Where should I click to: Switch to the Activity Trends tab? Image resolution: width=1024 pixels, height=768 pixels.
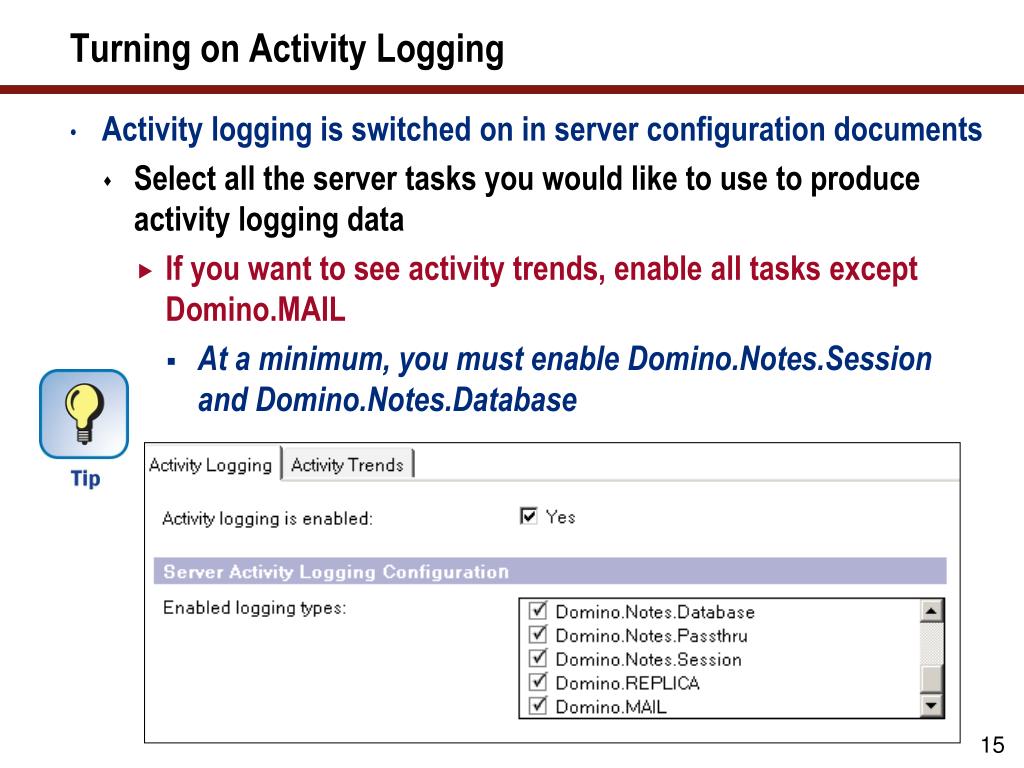(x=347, y=464)
